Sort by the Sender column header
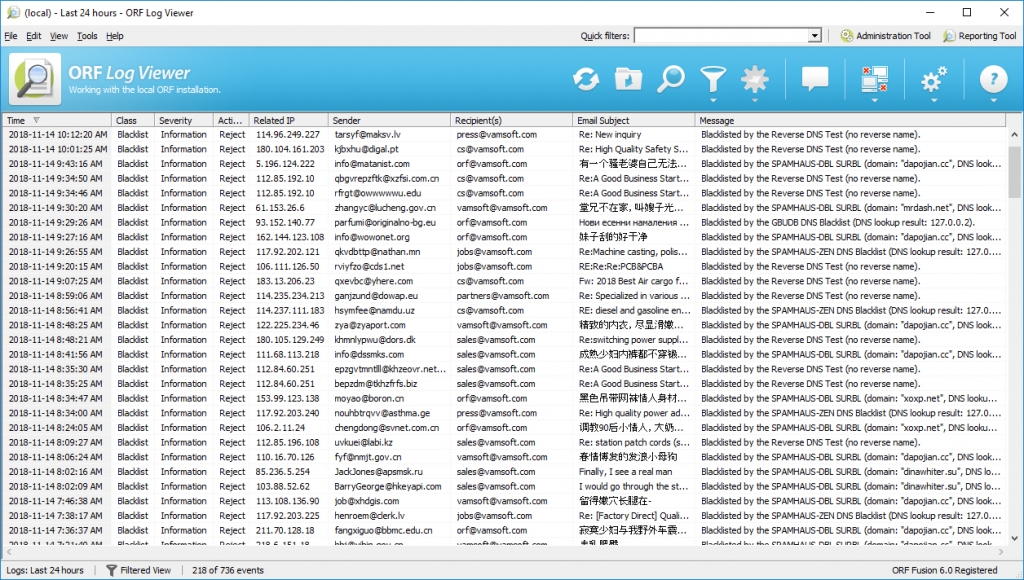 tap(390, 120)
